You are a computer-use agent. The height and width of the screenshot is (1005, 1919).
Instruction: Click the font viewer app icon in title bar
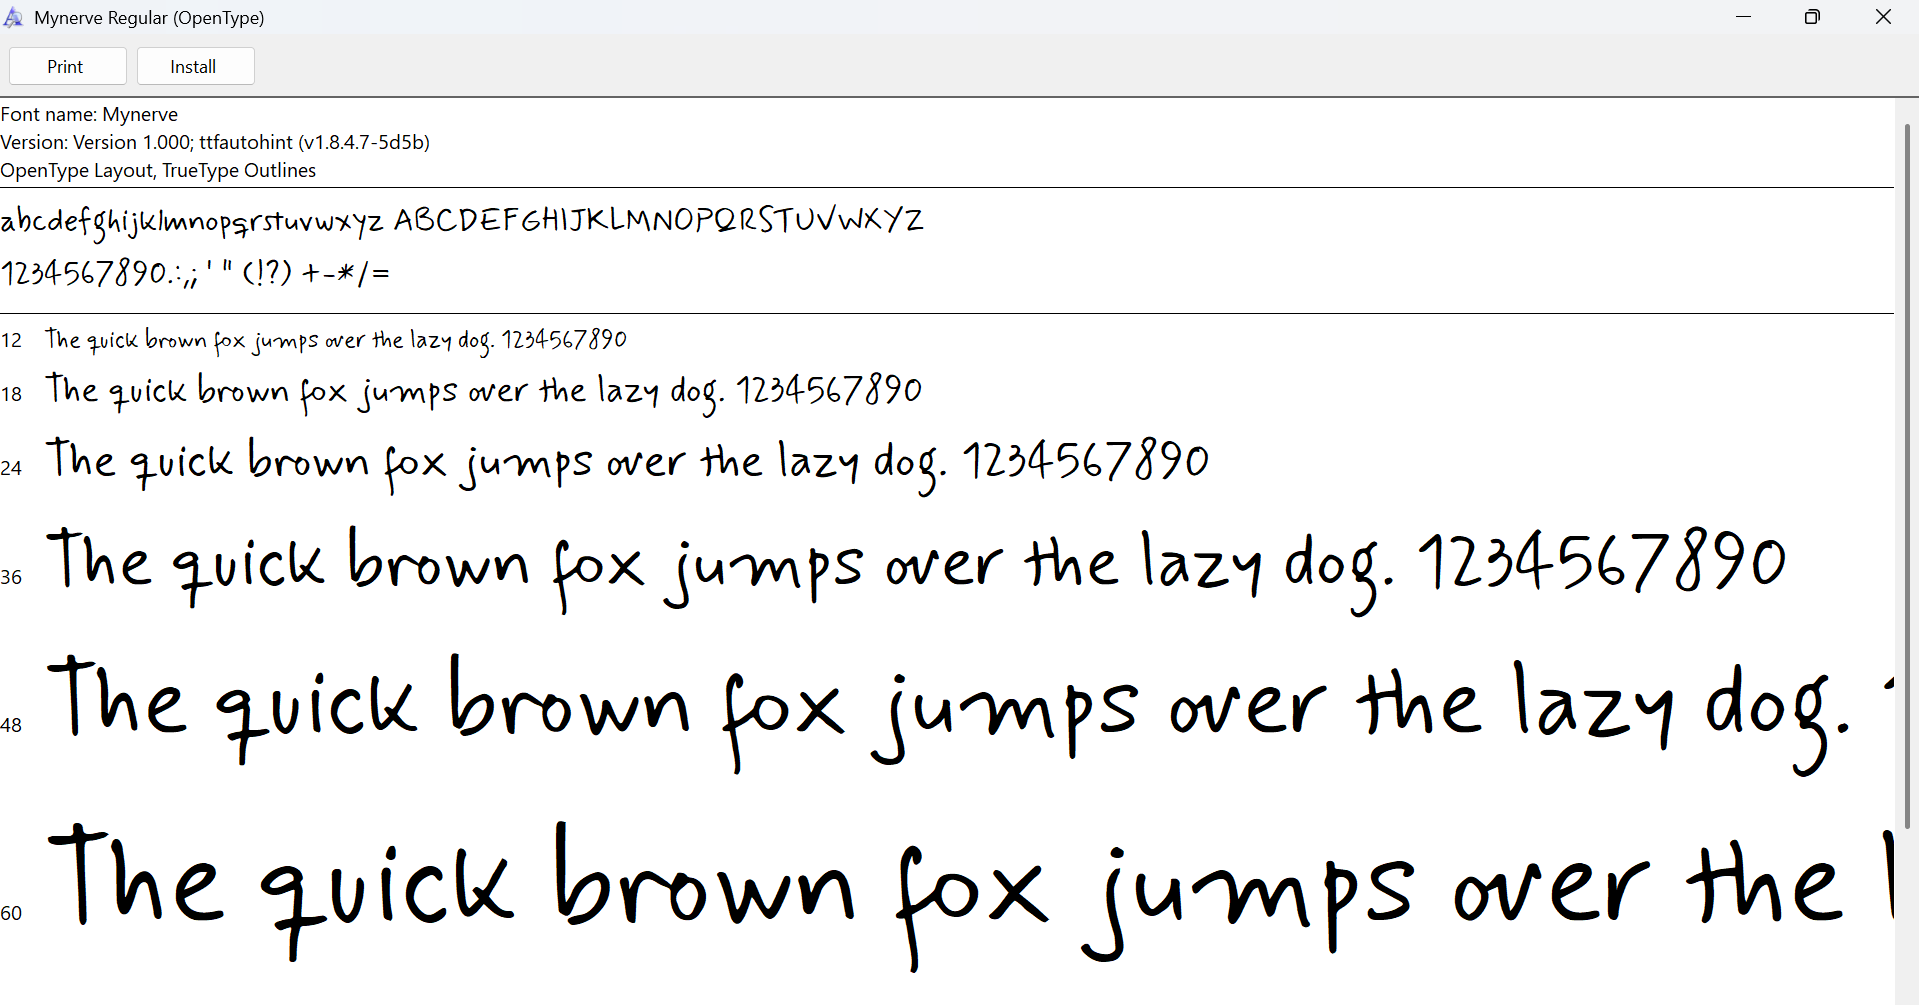(x=13, y=17)
